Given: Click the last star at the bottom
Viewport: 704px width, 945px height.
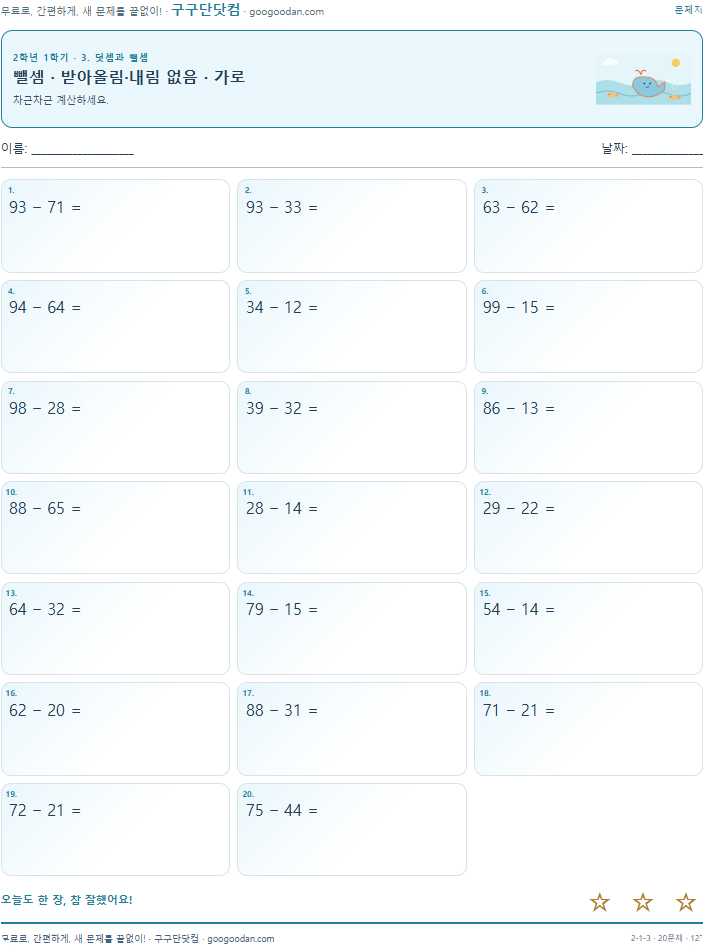Looking at the screenshot, I should [x=685, y=902].
